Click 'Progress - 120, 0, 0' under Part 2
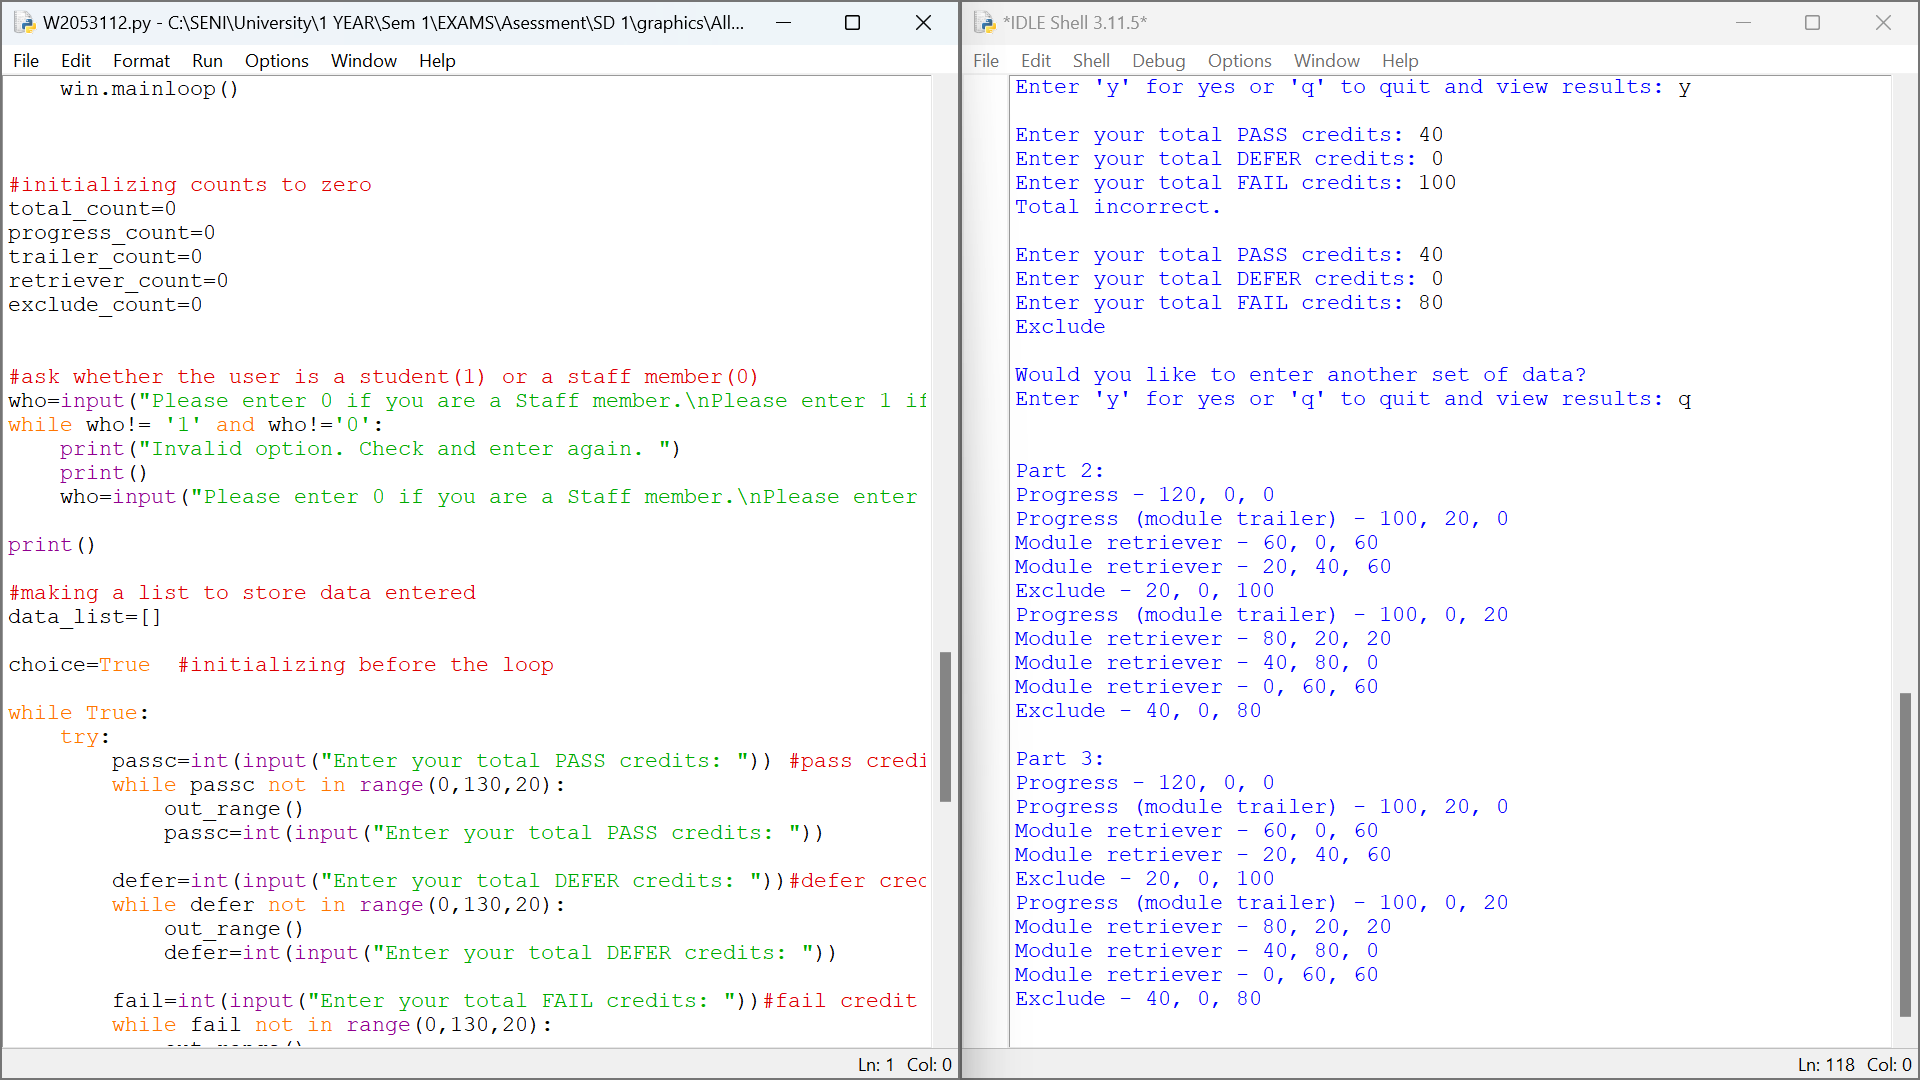This screenshot has height=1080, width=1920. (1145, 495)
